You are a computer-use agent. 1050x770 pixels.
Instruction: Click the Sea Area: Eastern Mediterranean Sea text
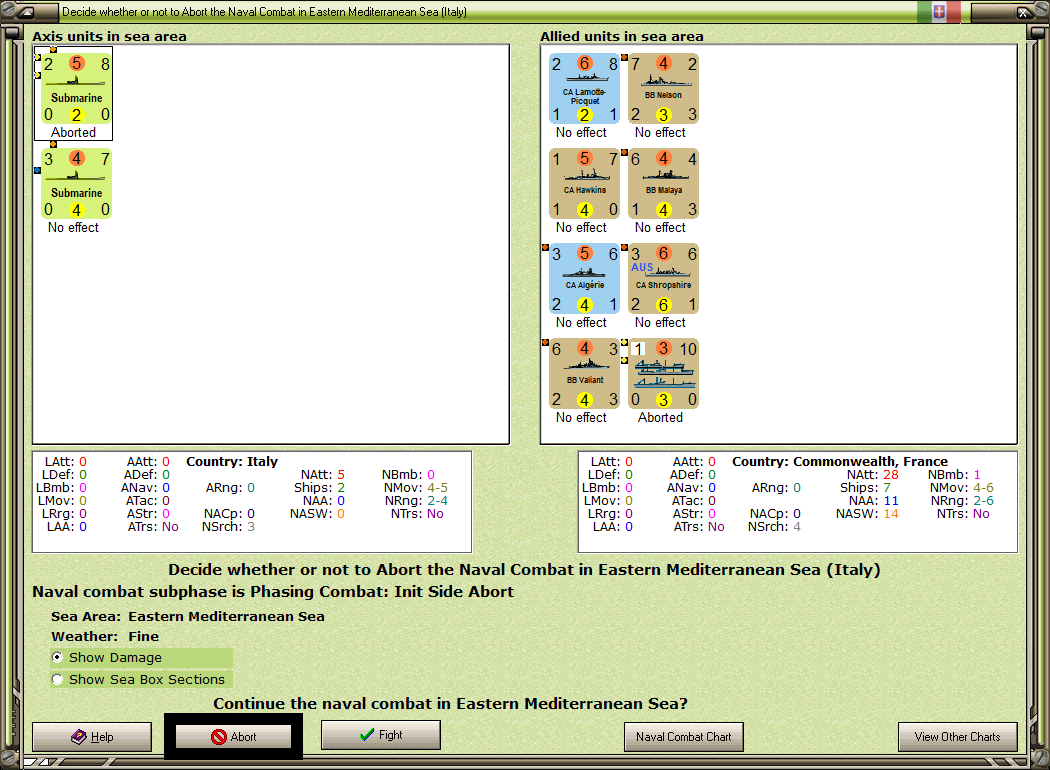(x=188, y=617)
